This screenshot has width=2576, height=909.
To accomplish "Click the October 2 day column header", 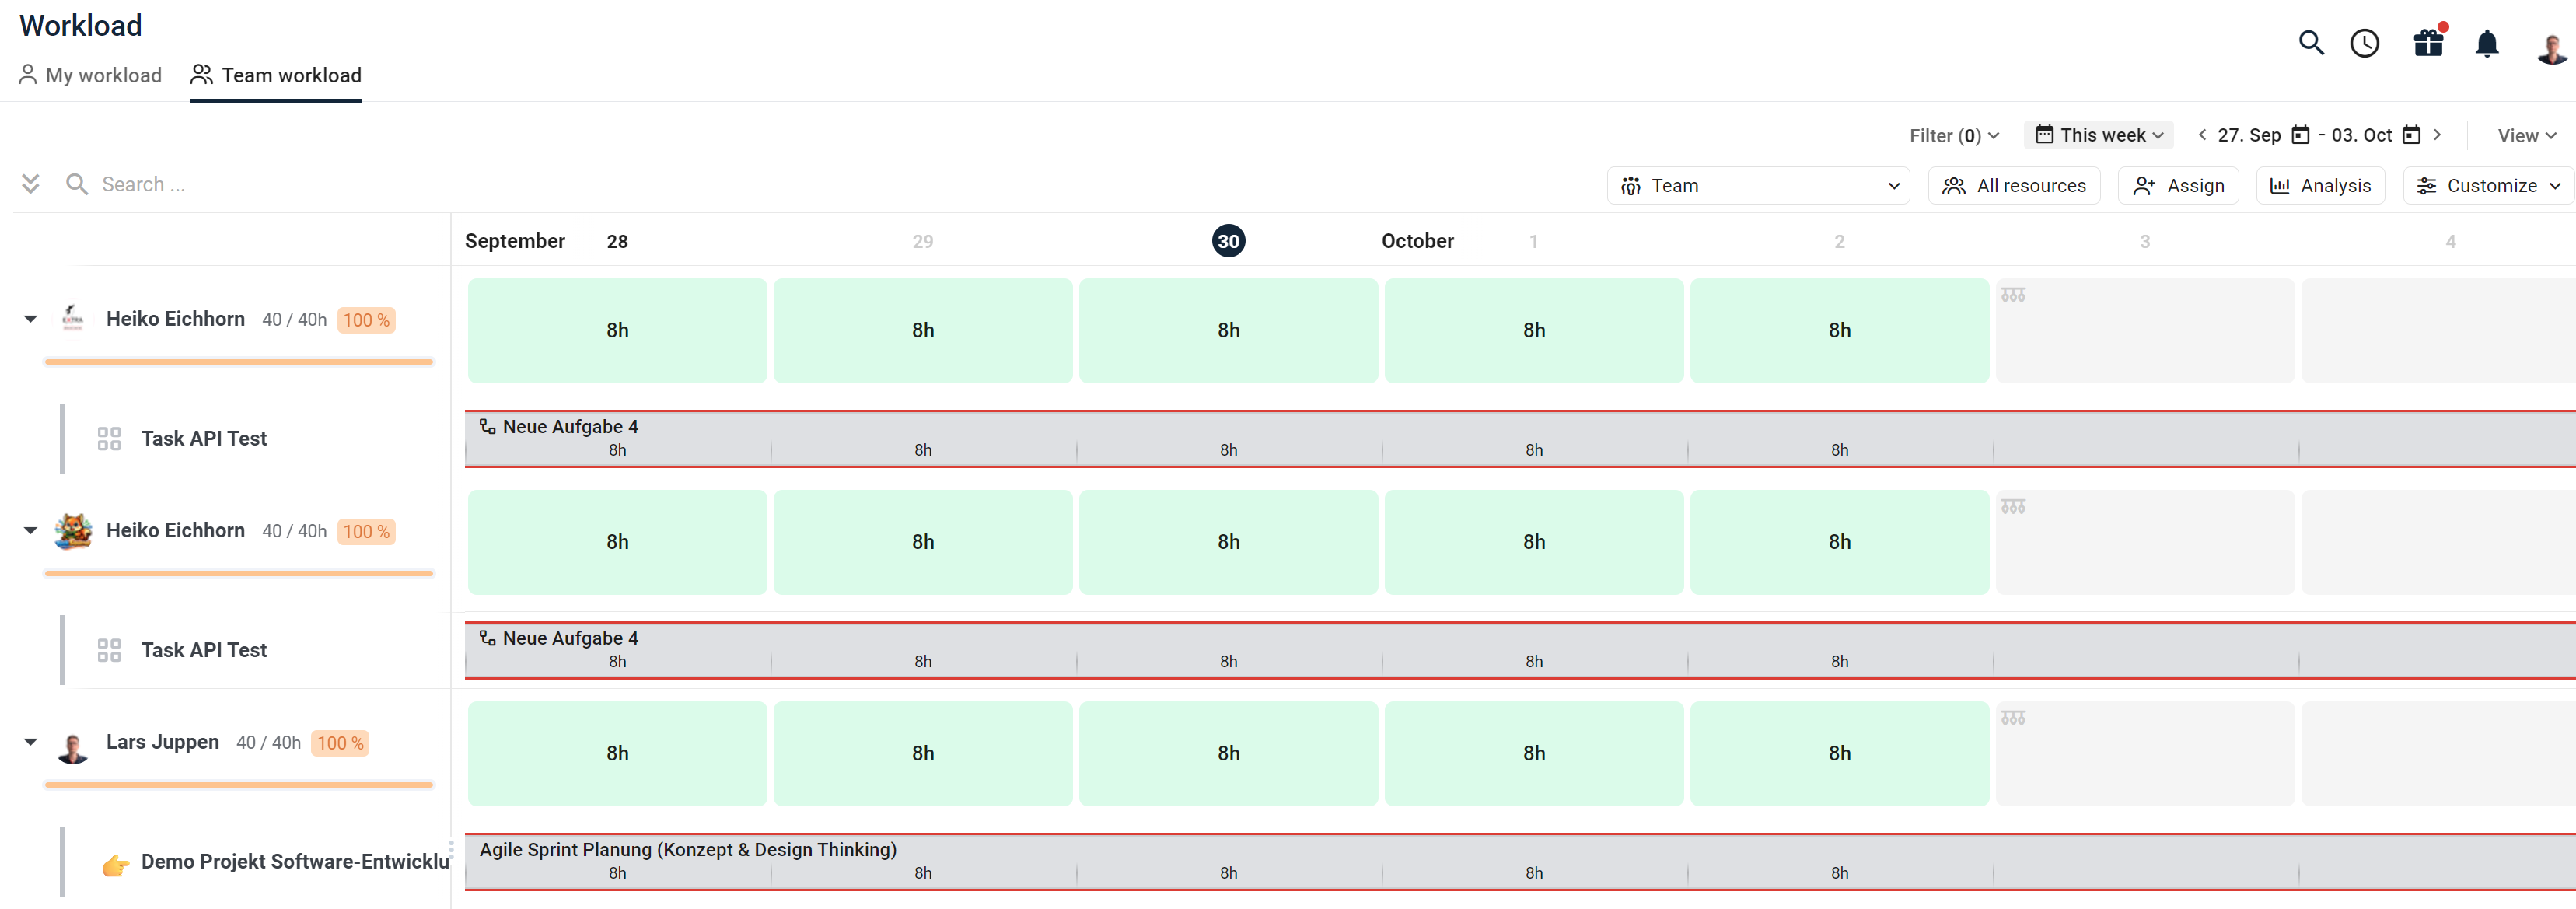I will (1839, 241).
